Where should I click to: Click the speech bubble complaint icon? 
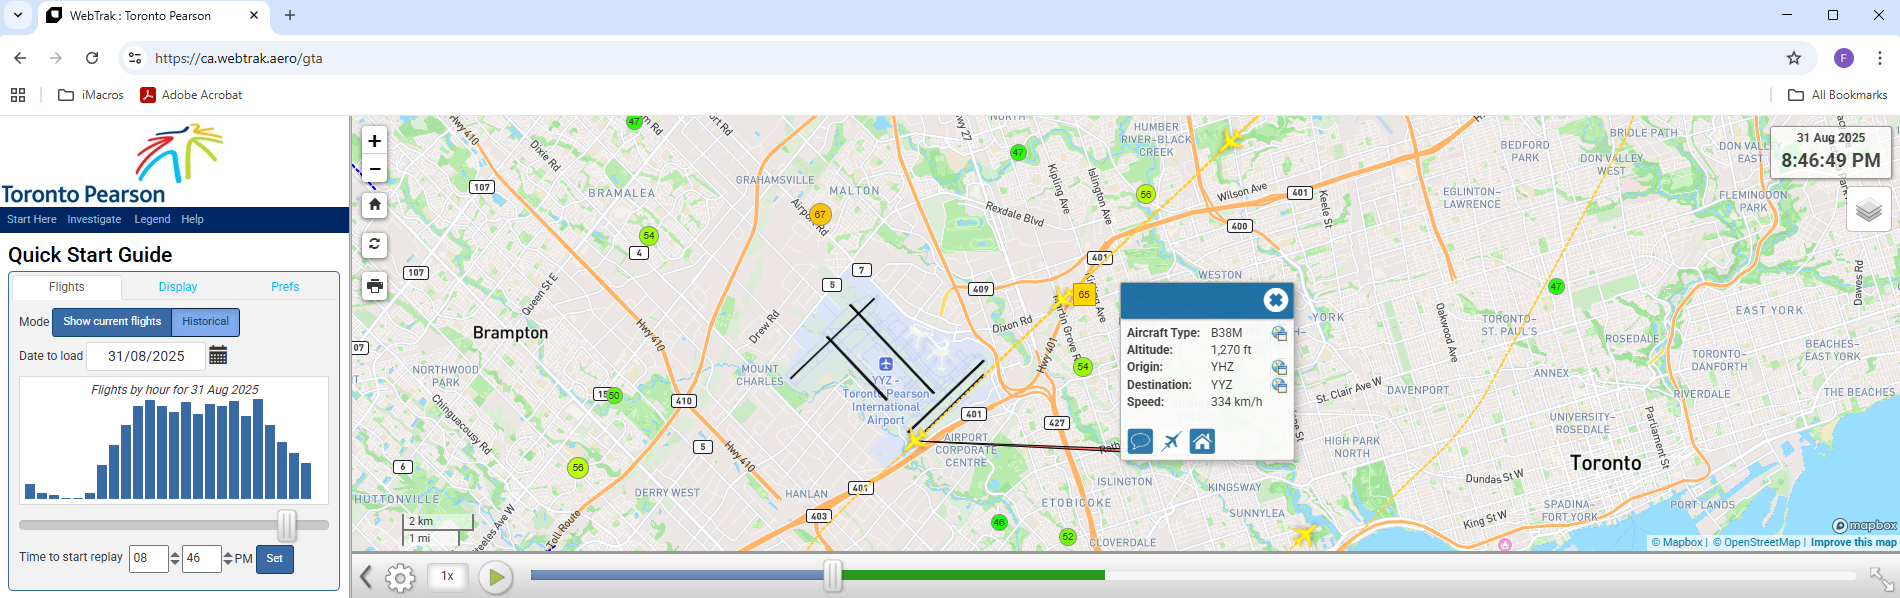(x=1140, y=441)
